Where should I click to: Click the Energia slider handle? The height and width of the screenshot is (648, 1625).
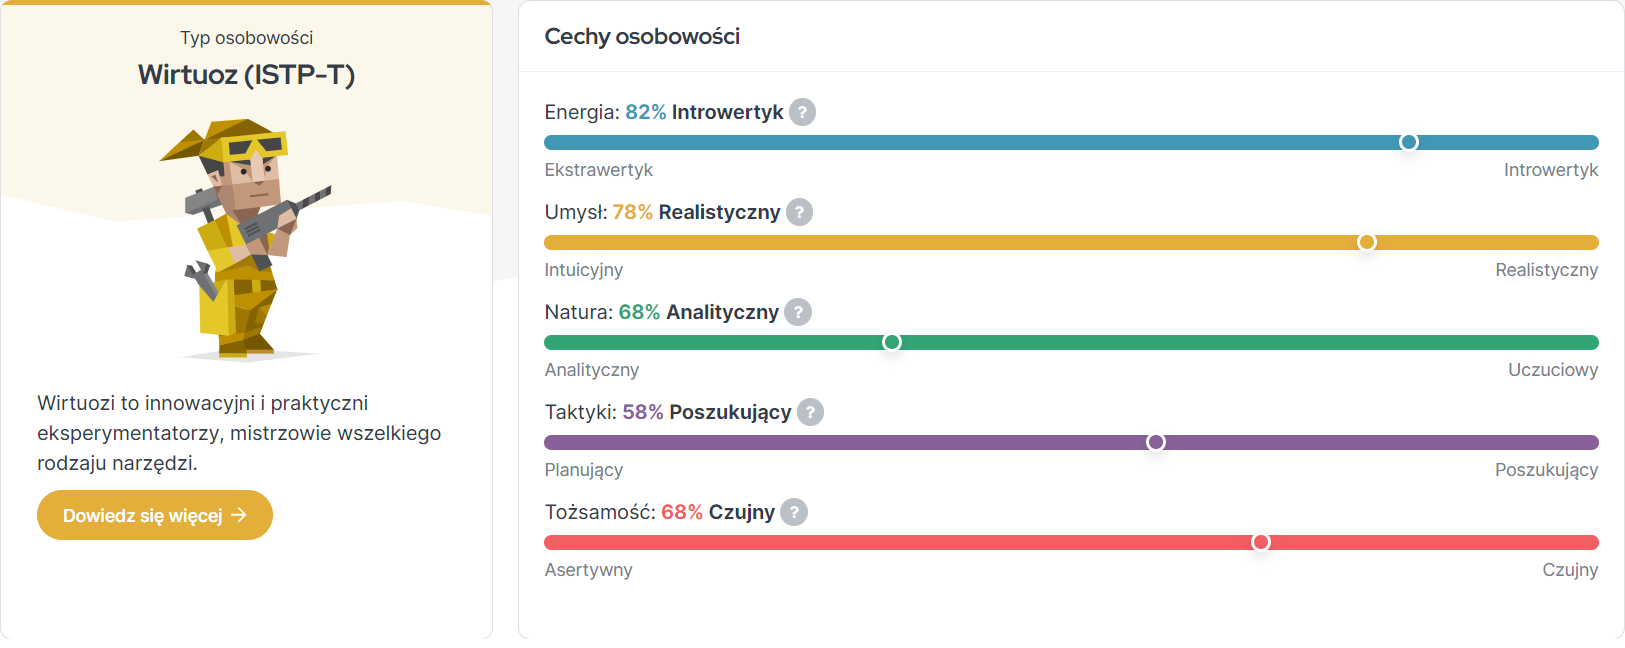click(x=1408, y=142)
